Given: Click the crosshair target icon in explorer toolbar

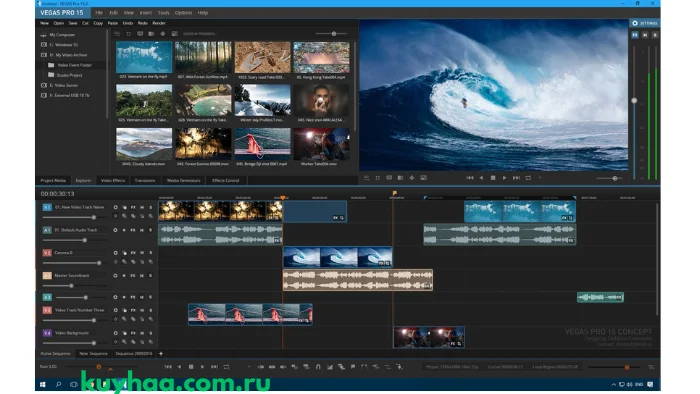Looking at the screenshot, I should (162, 34).
